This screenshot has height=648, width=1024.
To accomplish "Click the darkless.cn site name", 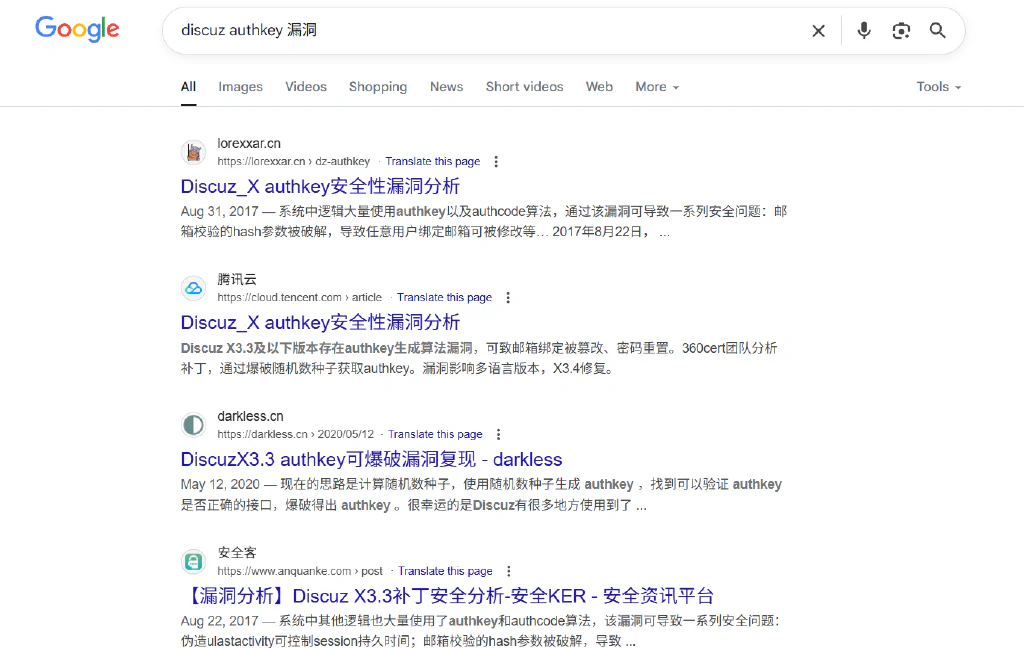I will pyautogui.click(x=250, y=417).
